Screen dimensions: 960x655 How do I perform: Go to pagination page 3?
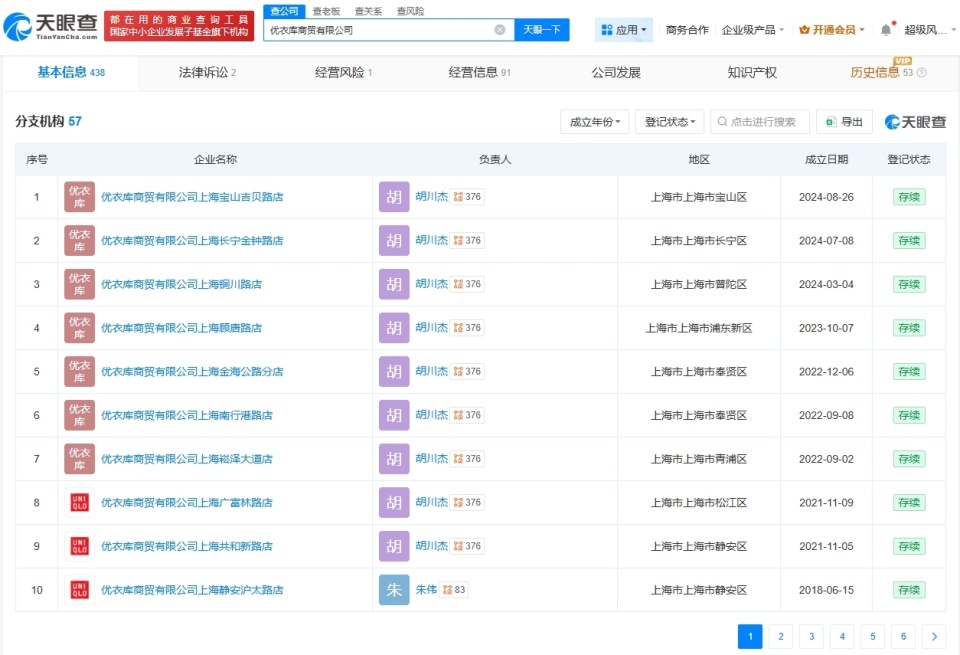[x=811, y=636]
